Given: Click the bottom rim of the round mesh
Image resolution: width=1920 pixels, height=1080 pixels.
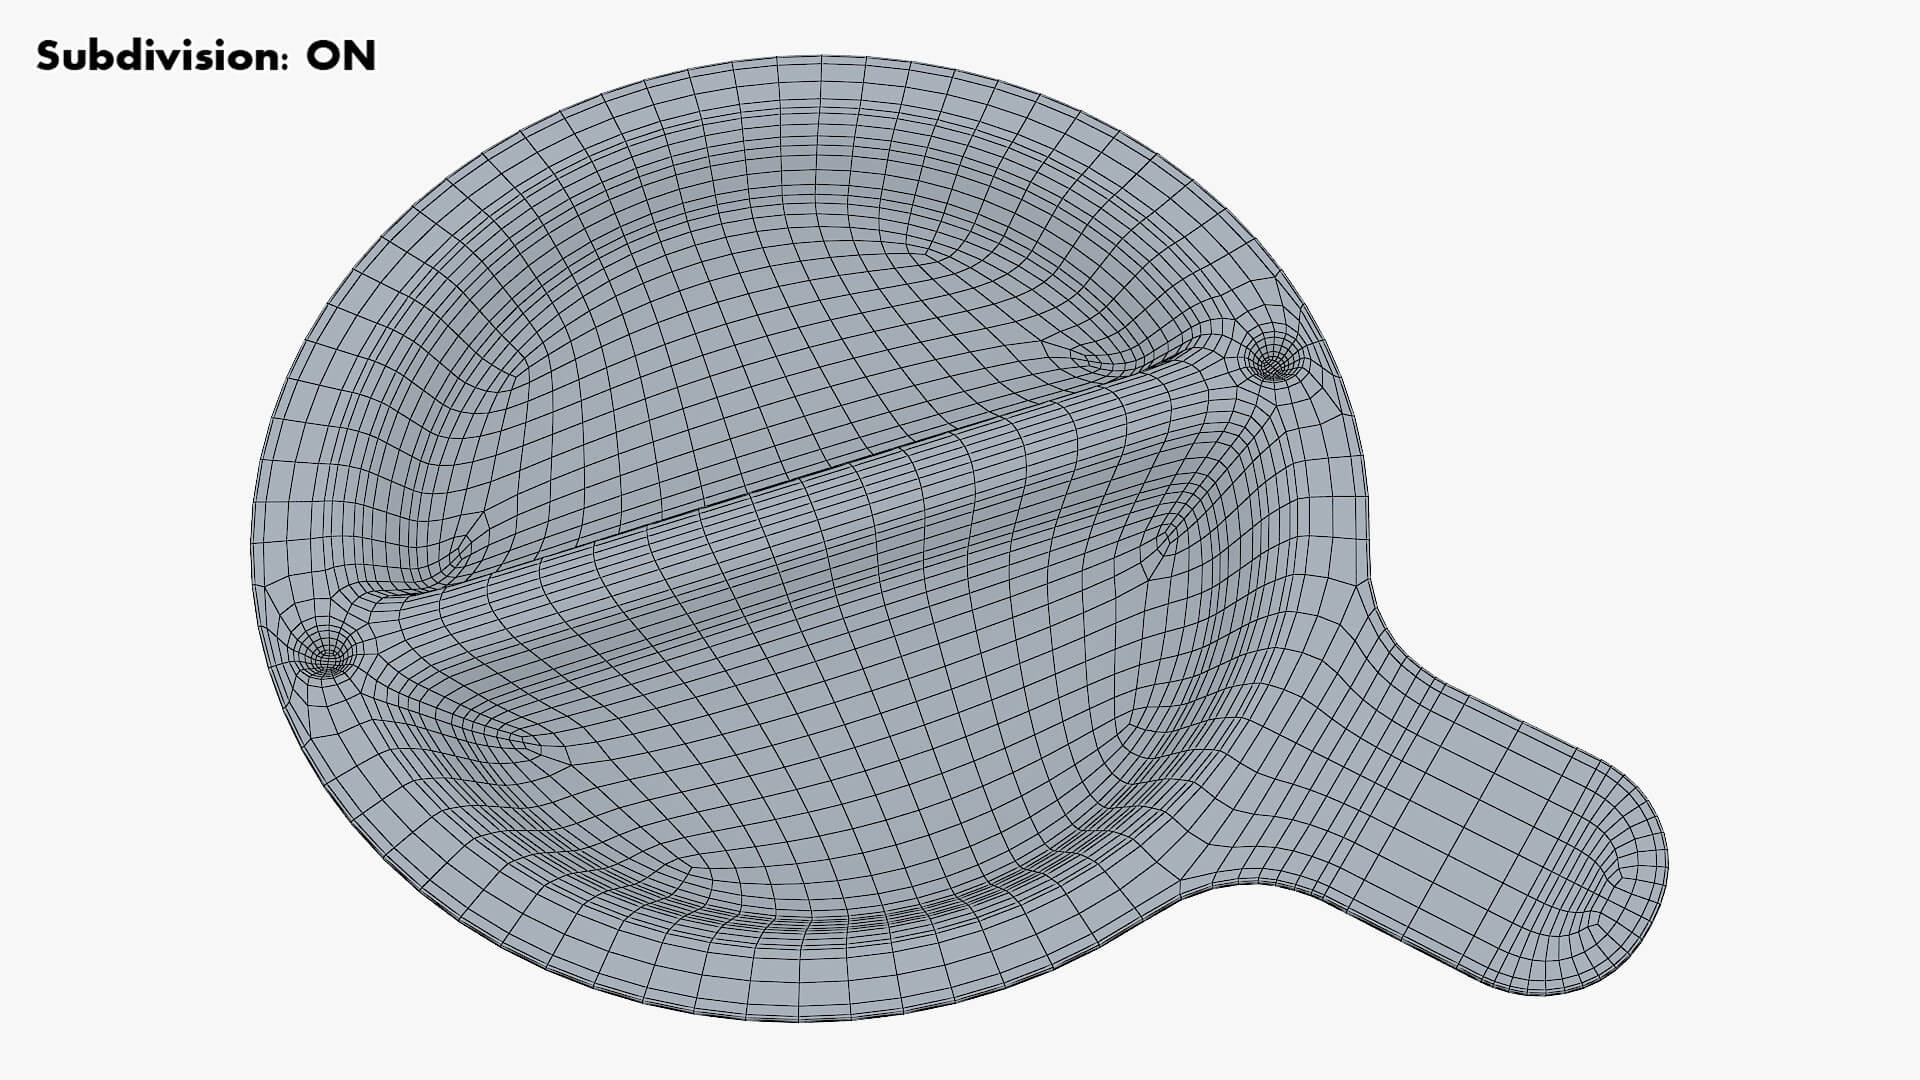Looking at the screenshot, I should 800,1016.
